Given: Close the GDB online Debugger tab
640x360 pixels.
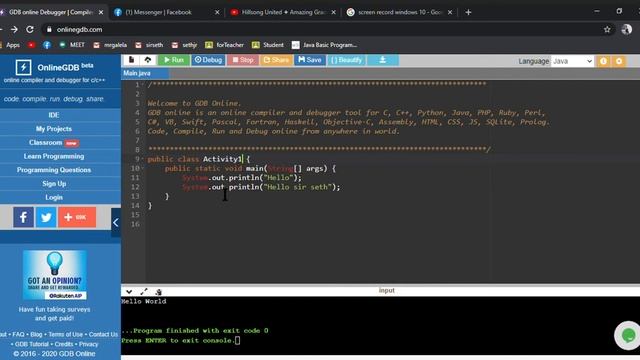Looking at the screenshot, I should pos(101,12).
